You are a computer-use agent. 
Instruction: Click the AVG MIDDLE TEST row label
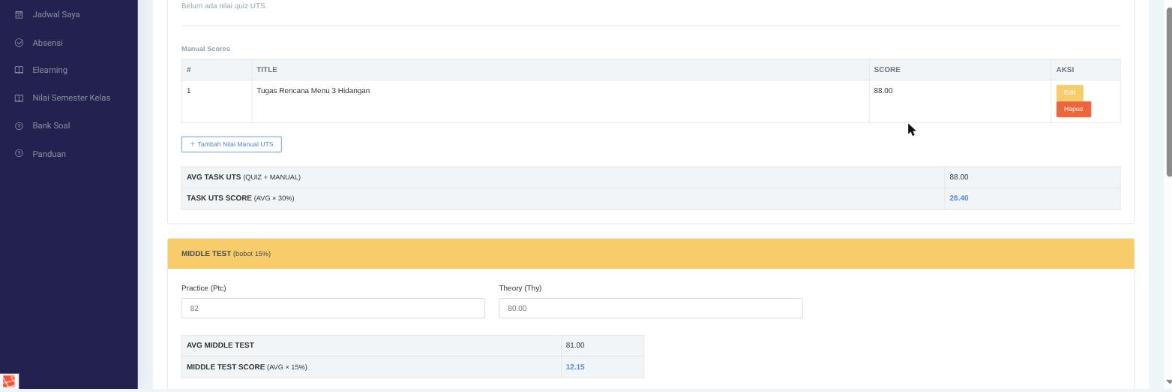[220, 346]
